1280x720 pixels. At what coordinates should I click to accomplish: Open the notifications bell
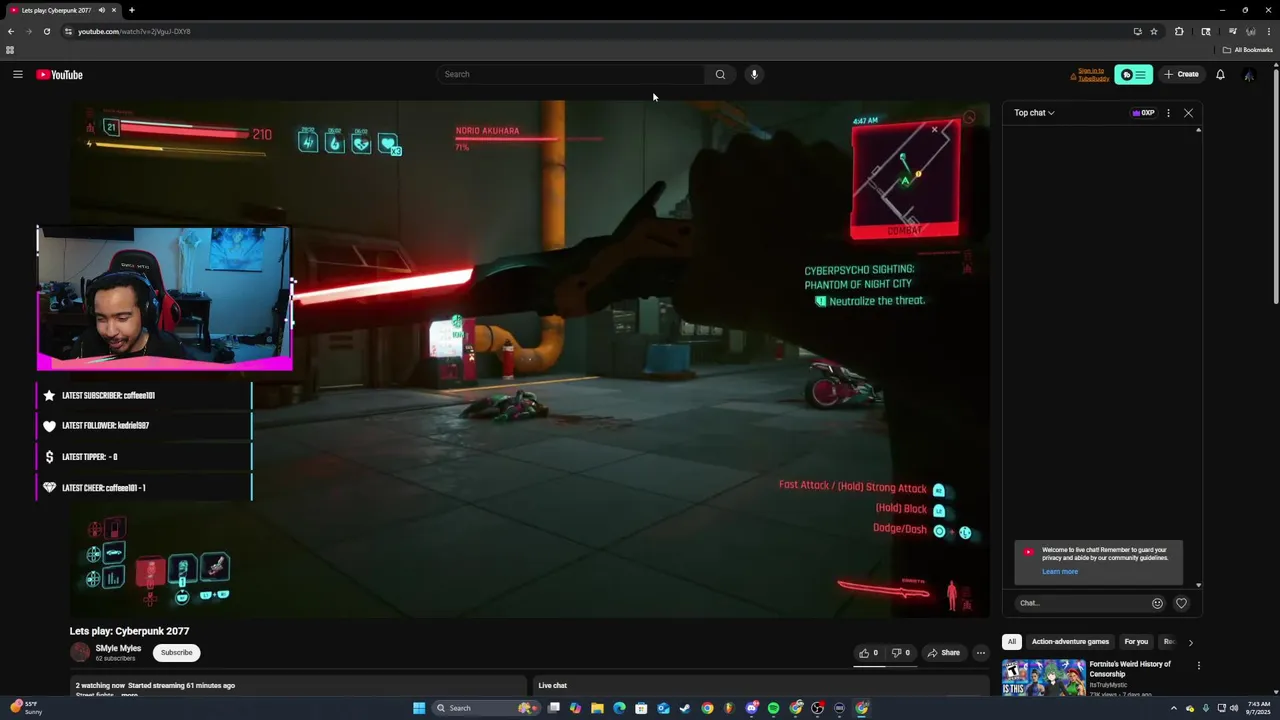click(1220, 74)
